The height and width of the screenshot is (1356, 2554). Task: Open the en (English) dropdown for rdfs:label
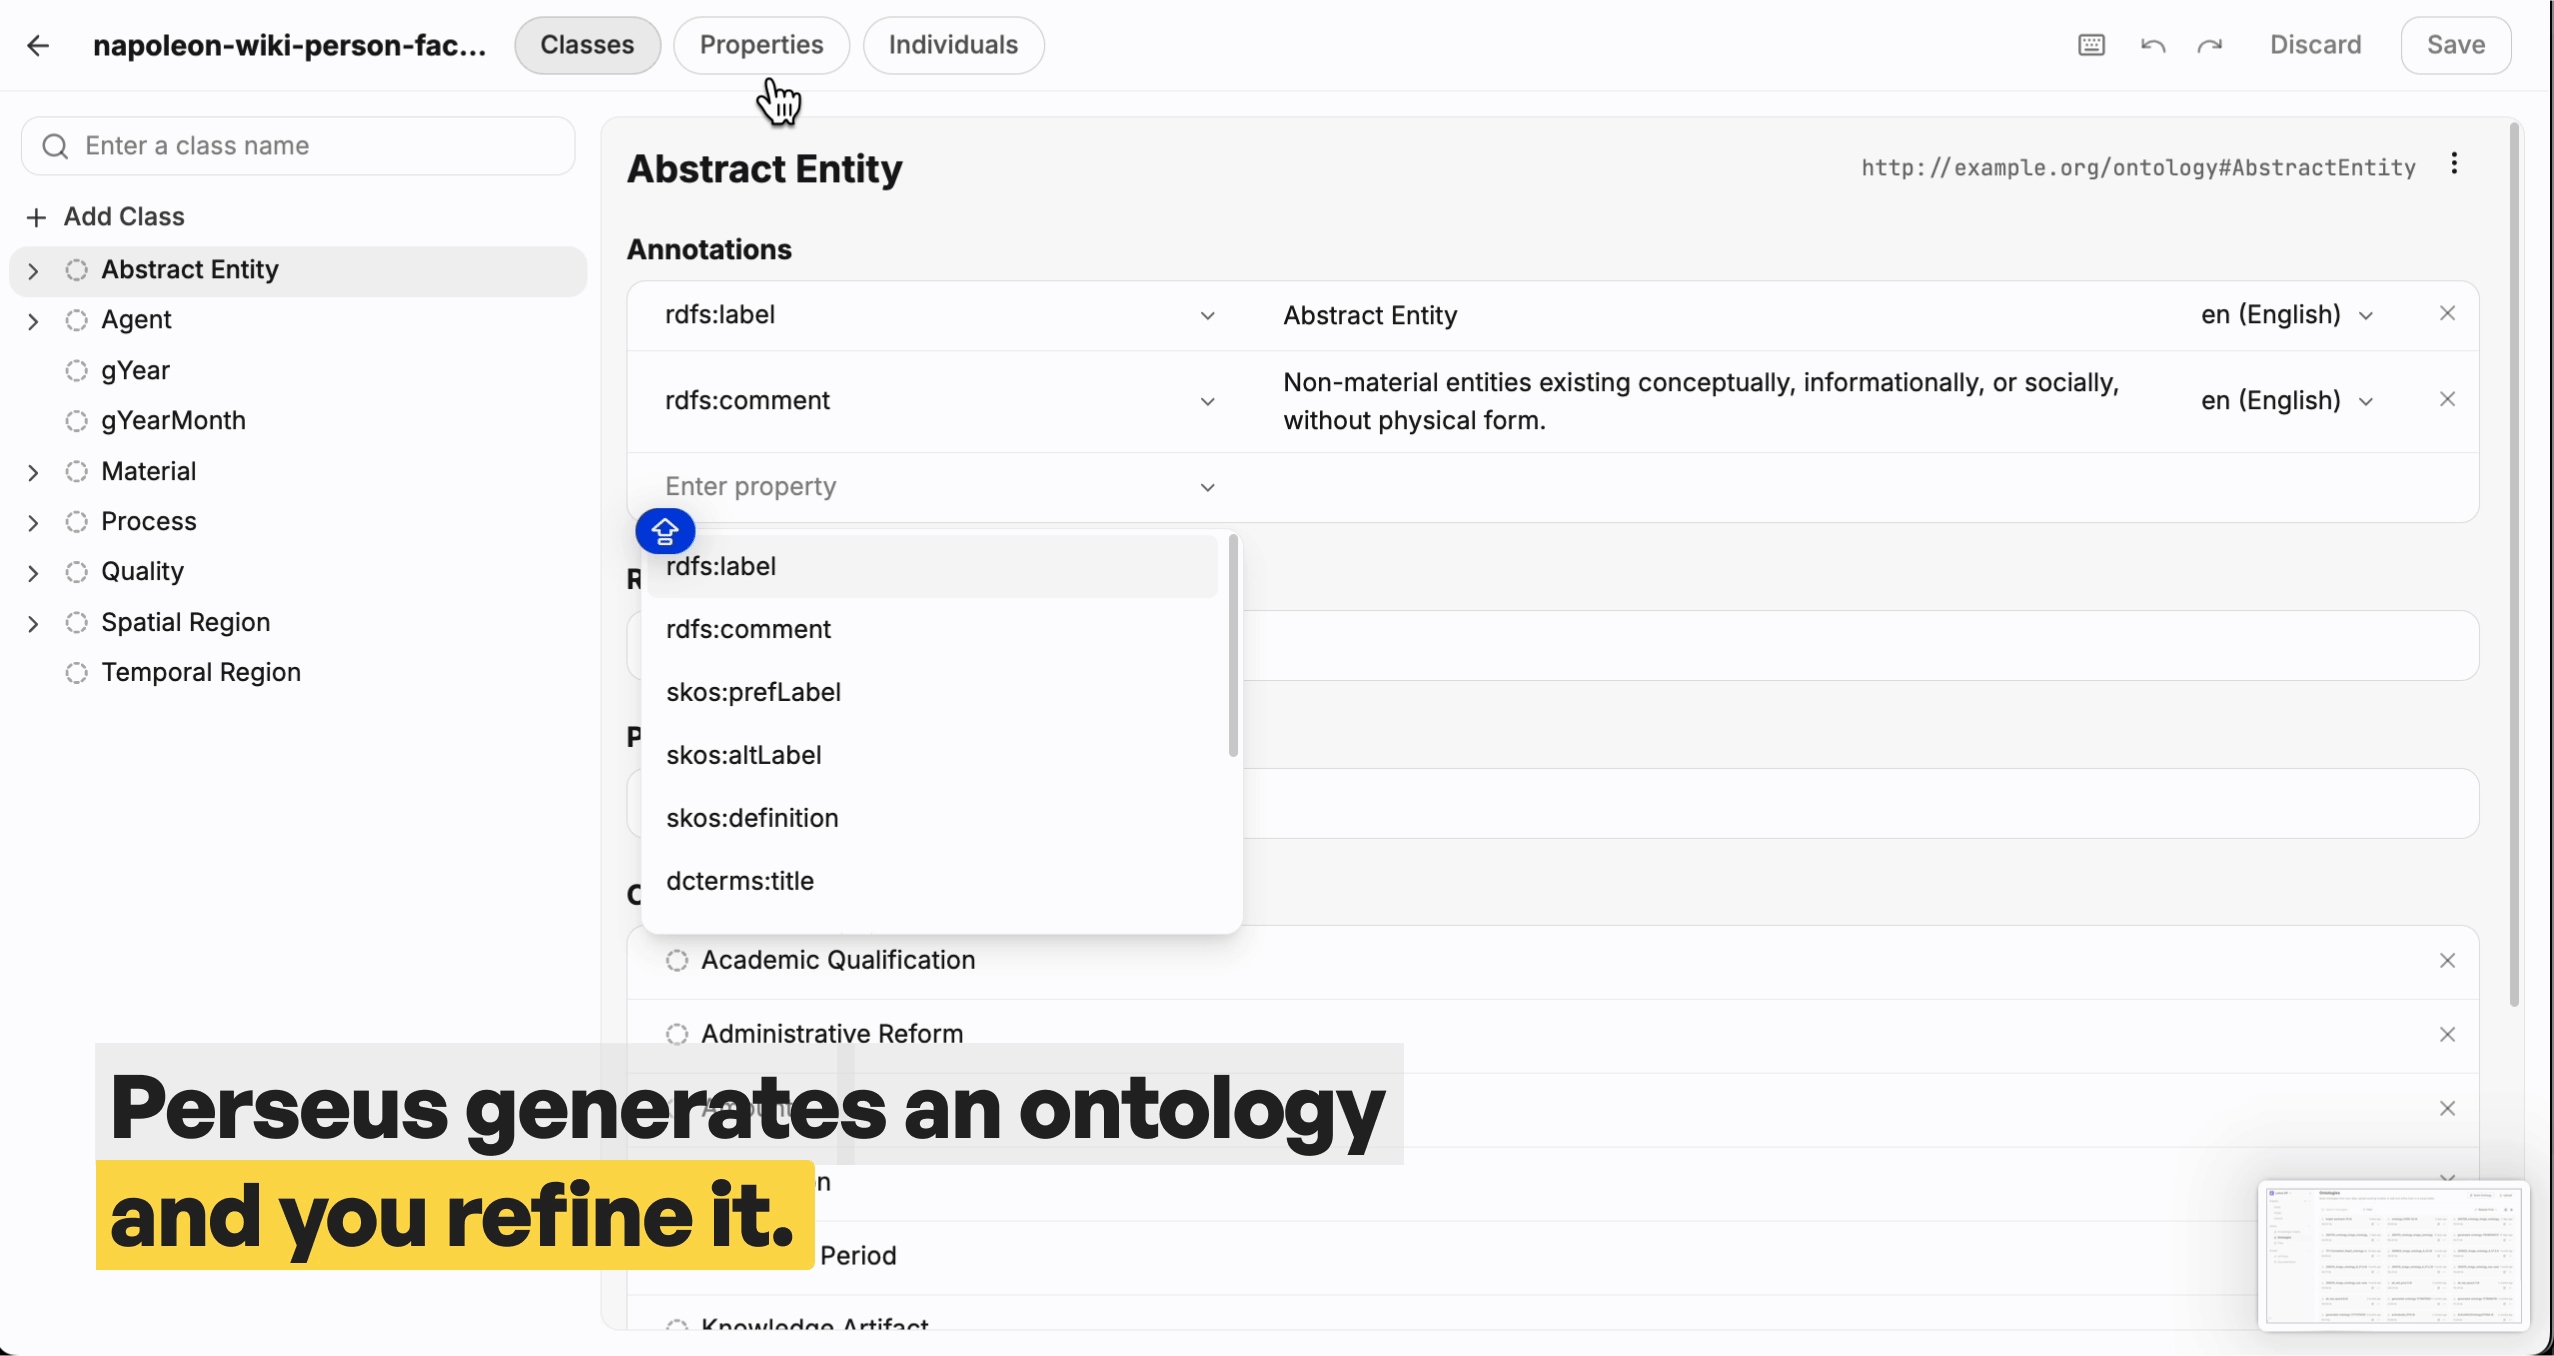(x=2287, y=315)
